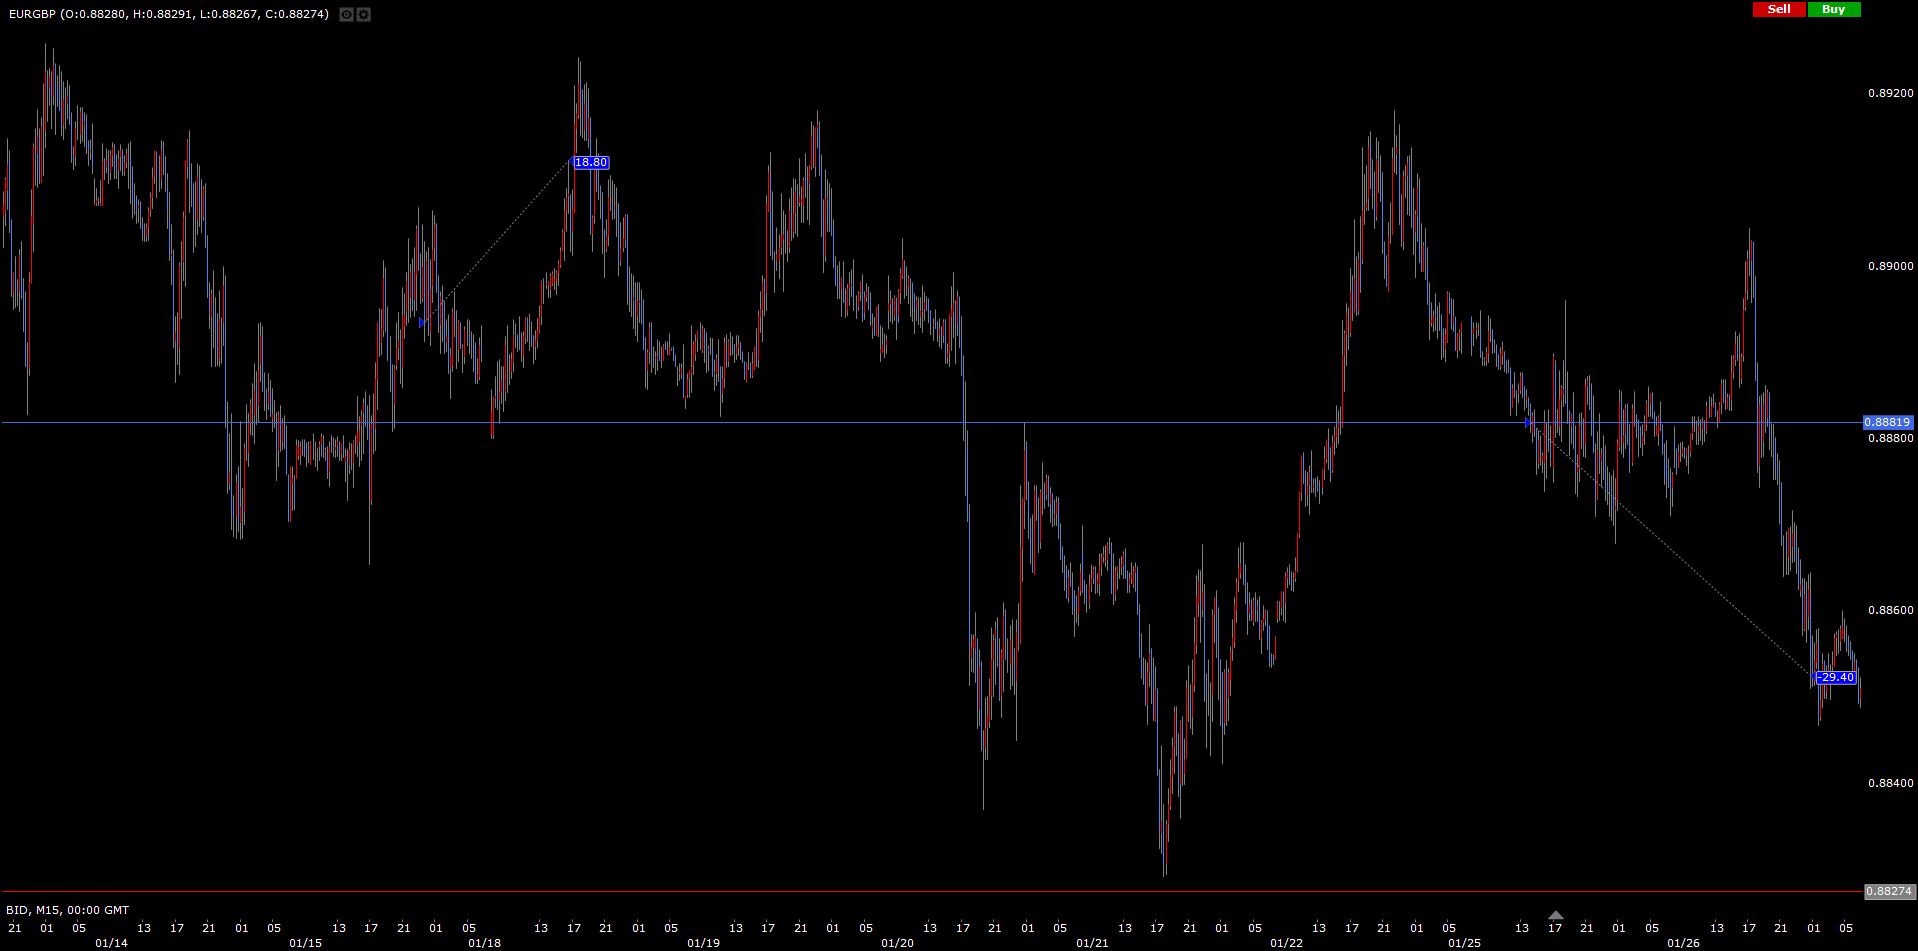Click the 0.89000 price axis label
The image size is (1918, 951).
(1890, 267)
